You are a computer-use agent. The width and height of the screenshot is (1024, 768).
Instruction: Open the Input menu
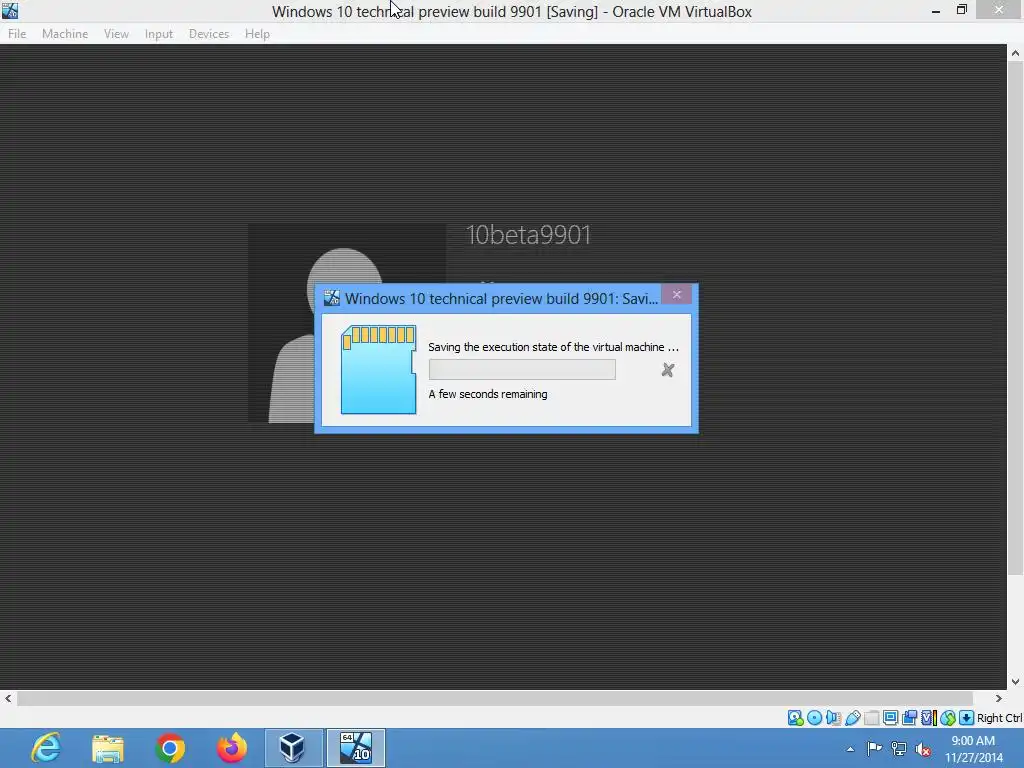point(159,34)
